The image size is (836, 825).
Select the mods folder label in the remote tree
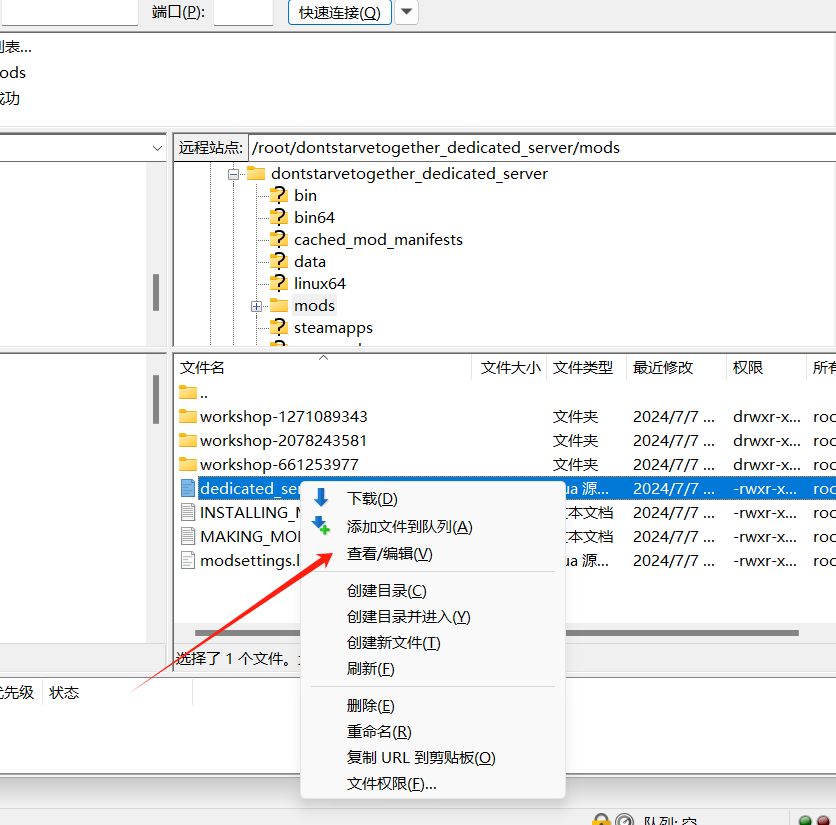(315, 306)
